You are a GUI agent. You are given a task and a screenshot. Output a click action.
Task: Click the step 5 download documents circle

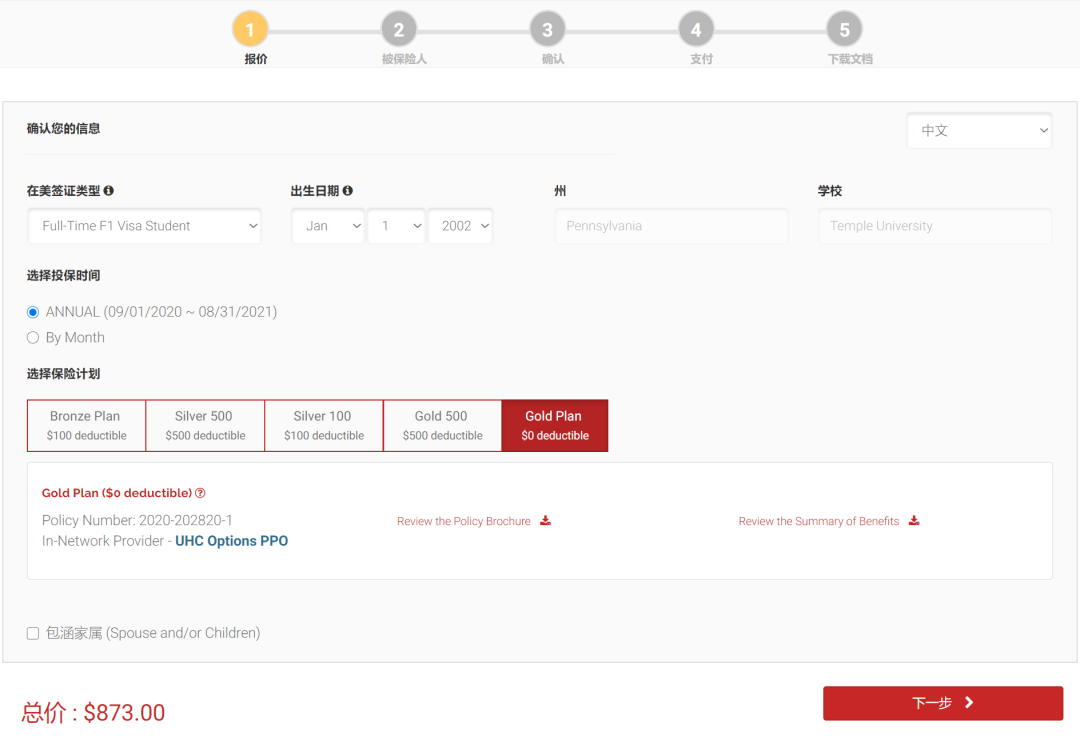coord(845,30)
